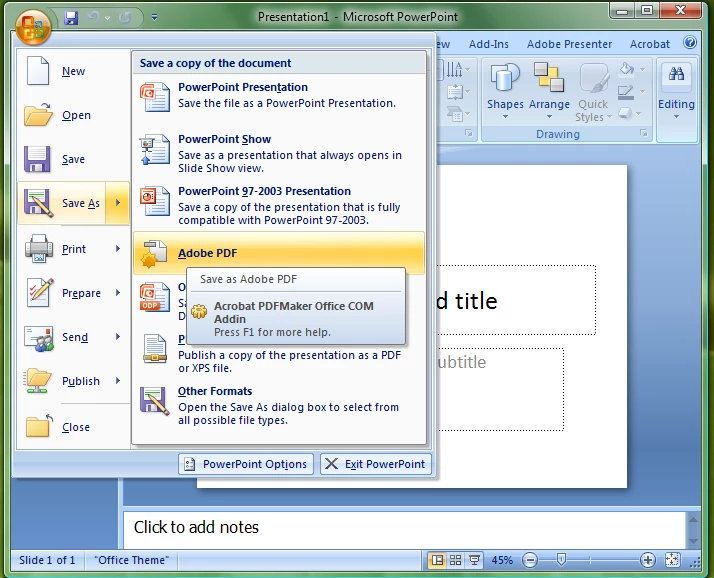Viewport: 714px width, 578px height.
Task: Click the Zoom Out minus button
Action: click(530, 560)
